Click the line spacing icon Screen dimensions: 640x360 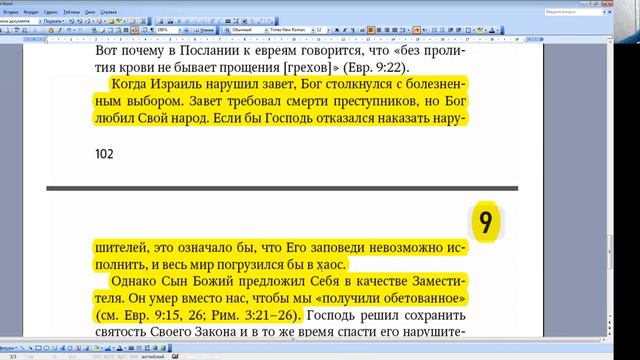click(x=402, y=30)
